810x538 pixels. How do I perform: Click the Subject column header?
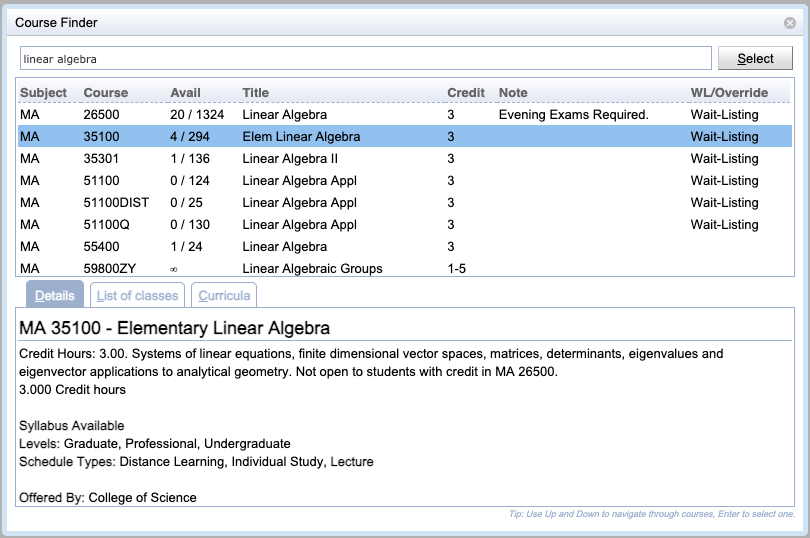[x=43, y=93]
